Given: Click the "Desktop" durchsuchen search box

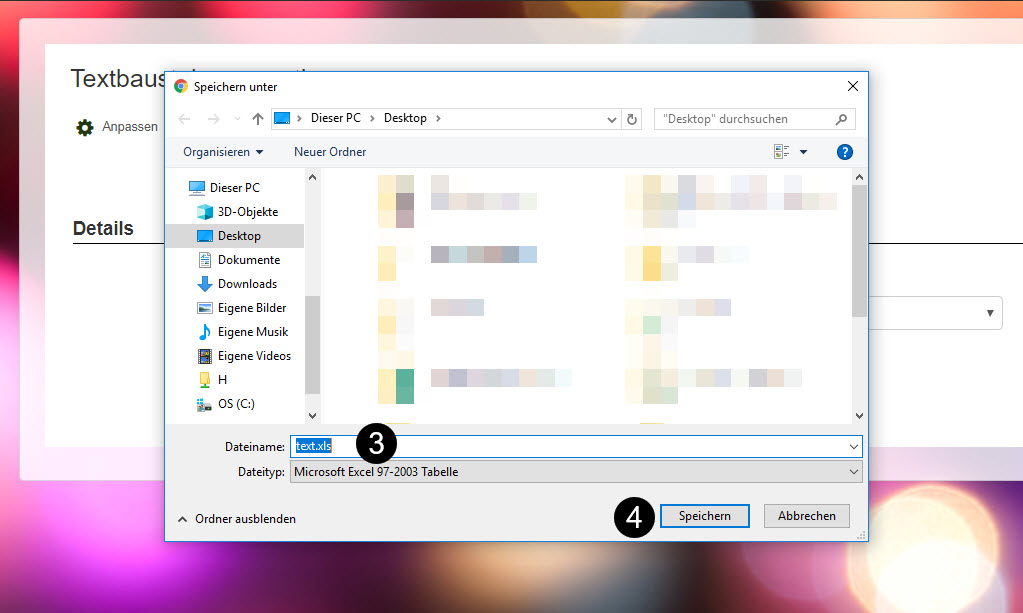Looking at the screenshot, I should click(745, 119).
